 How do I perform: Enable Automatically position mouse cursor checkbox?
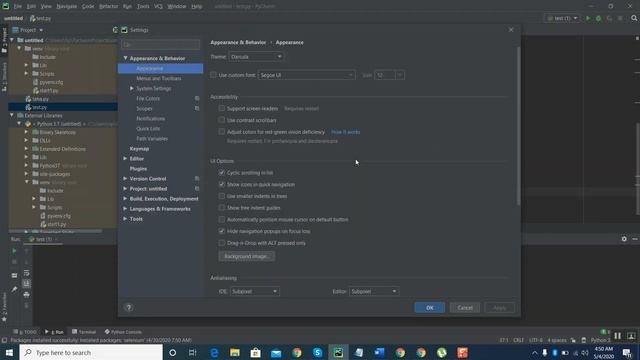(222, 220)
